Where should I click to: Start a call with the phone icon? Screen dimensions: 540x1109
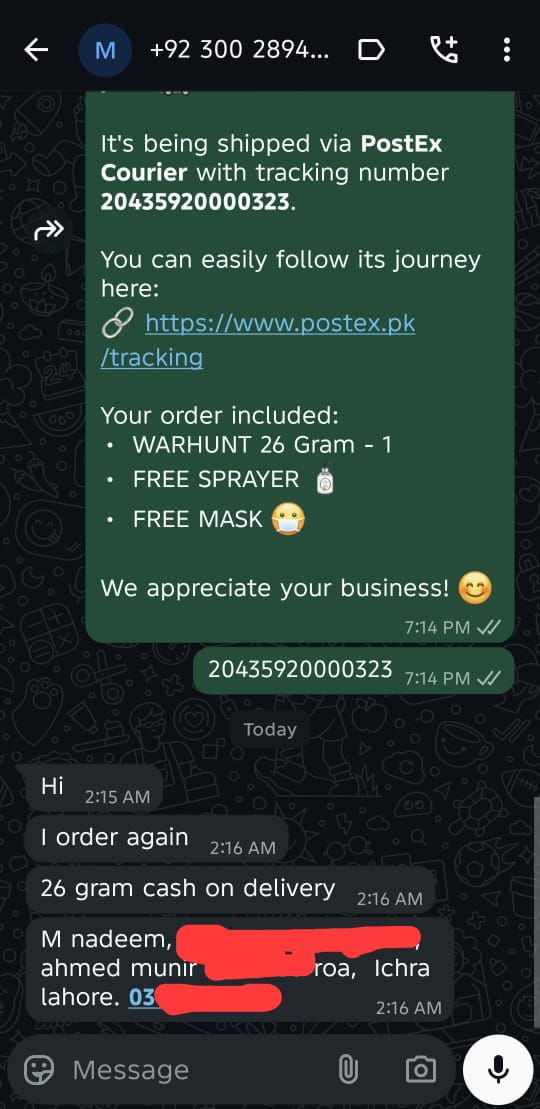point(444,50)
